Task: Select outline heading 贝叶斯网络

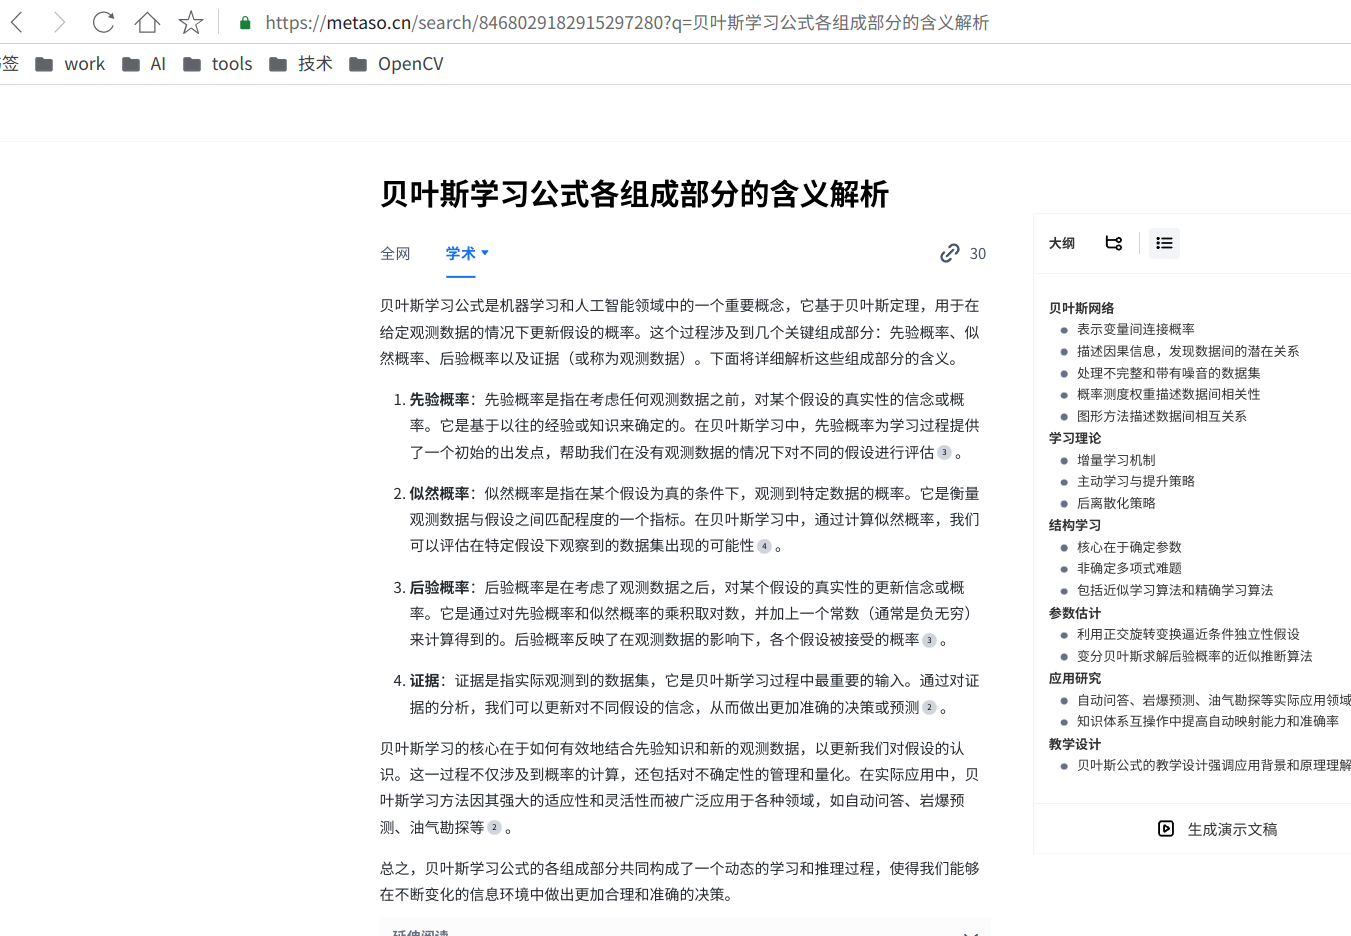Action: coord(1081,308)
